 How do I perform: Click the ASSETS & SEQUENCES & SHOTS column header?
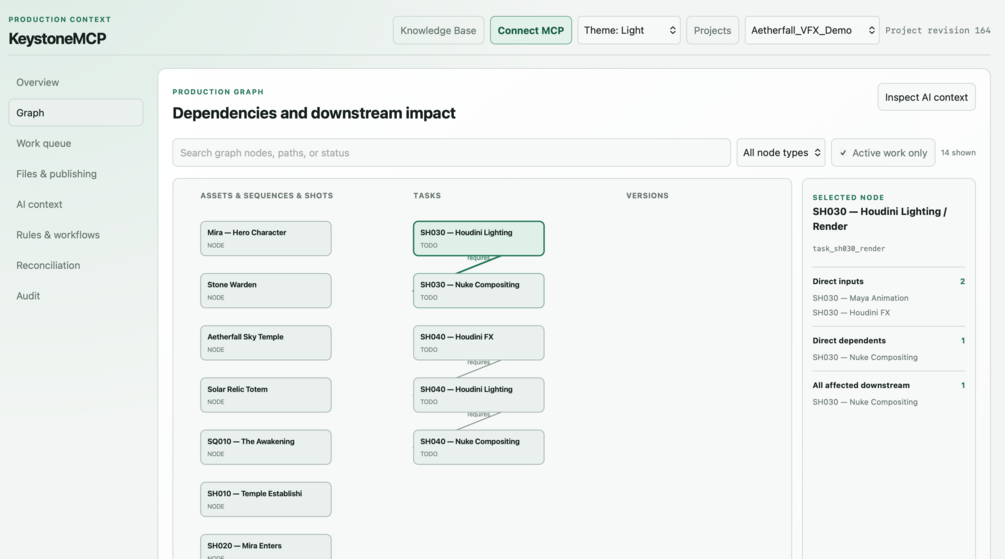click(267, 196)
